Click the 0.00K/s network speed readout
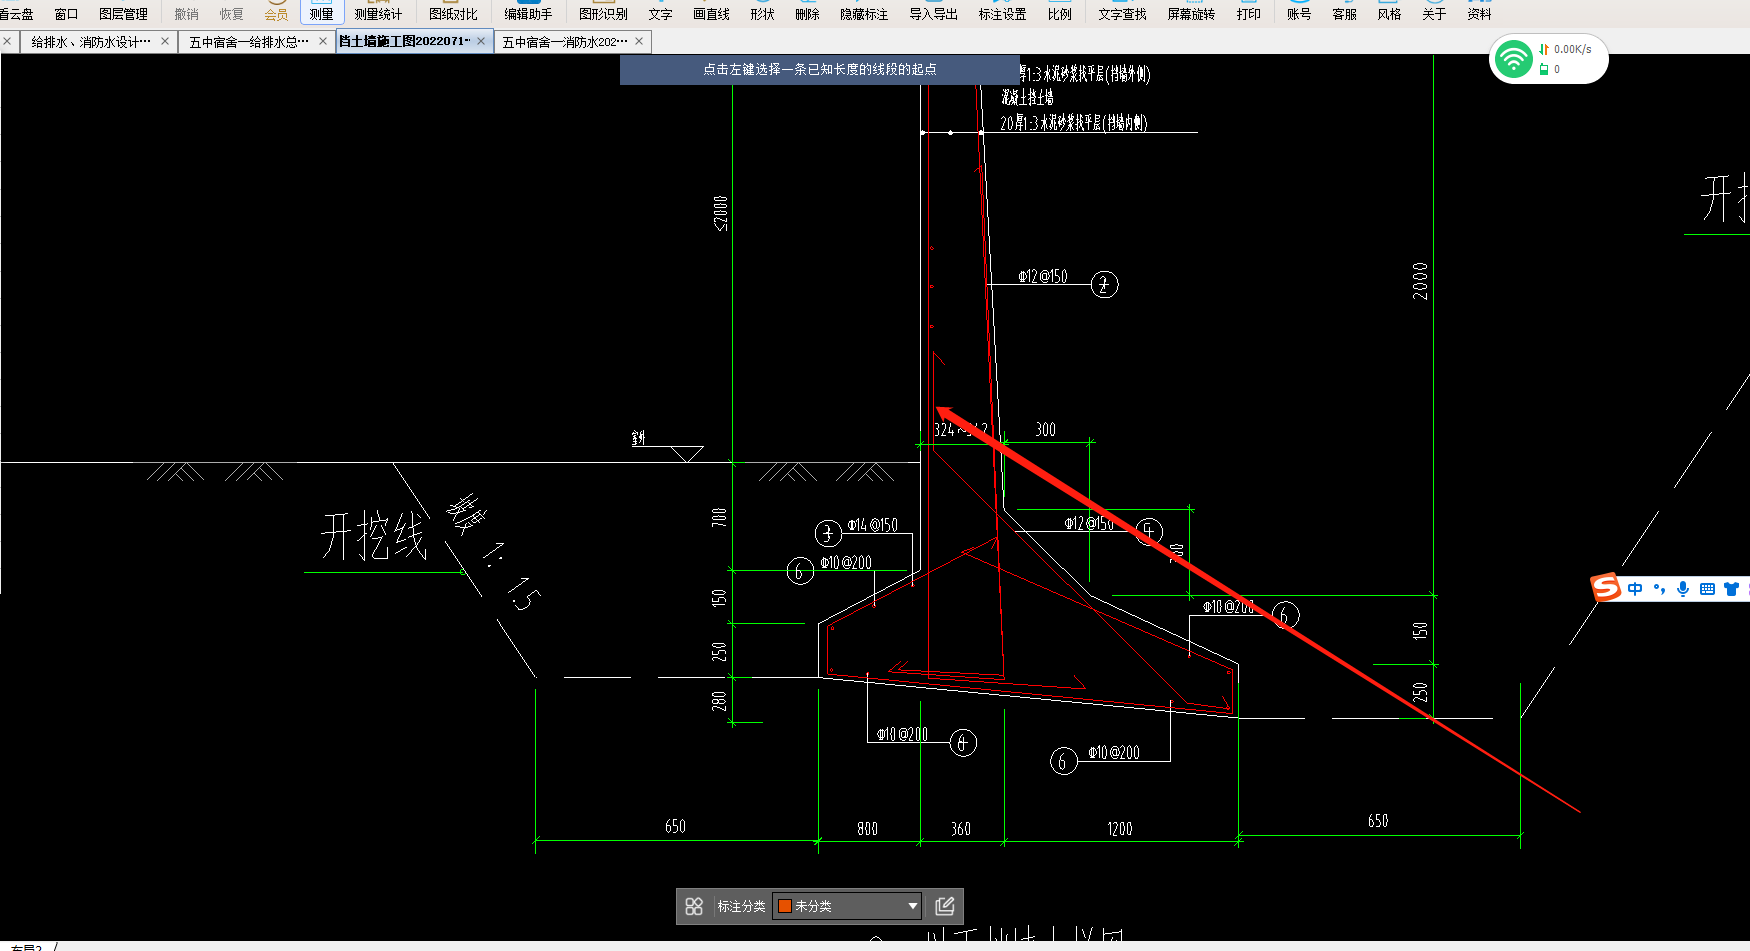The height and width of the screenshot is (951, 1750). click(1572, 49)
